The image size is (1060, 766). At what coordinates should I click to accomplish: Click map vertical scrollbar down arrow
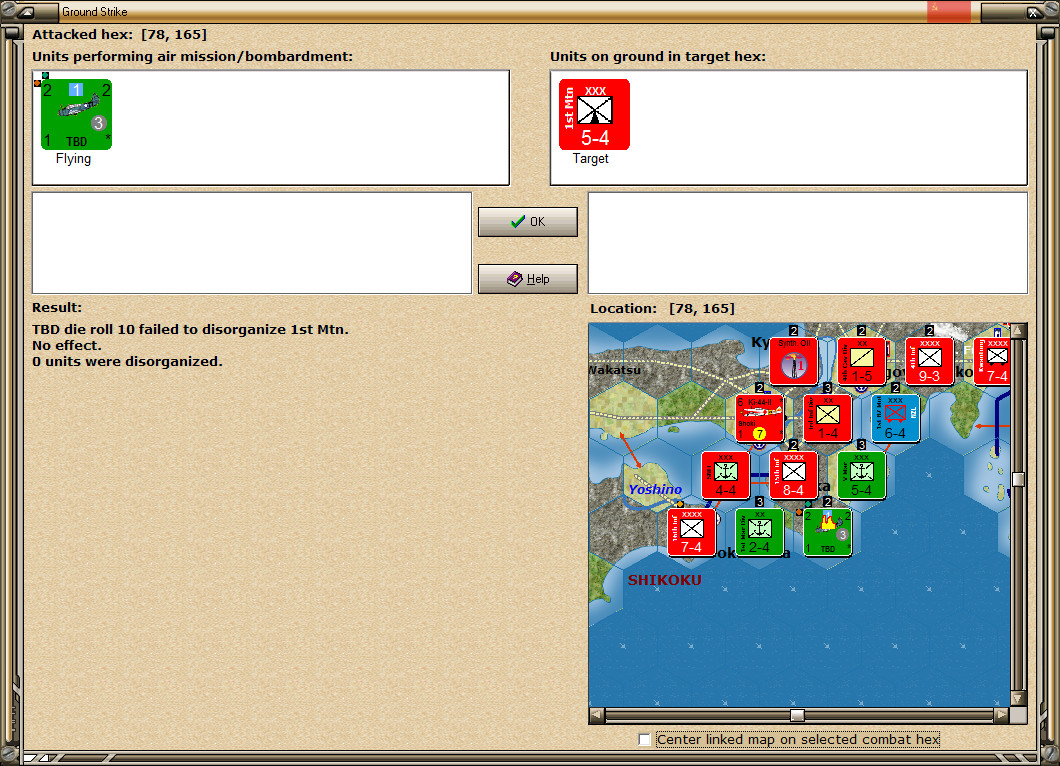click(1018, 698)
